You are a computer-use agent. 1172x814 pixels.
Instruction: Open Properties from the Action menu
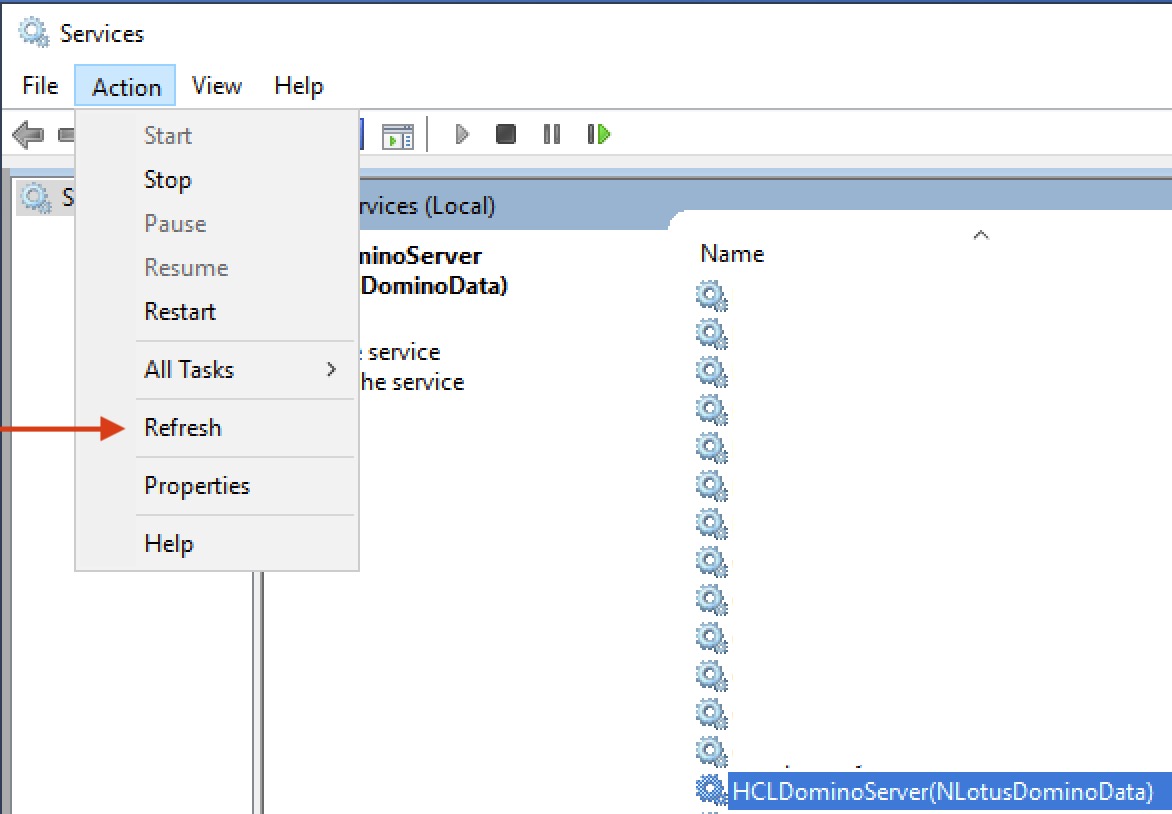click(x=197, y=486)
